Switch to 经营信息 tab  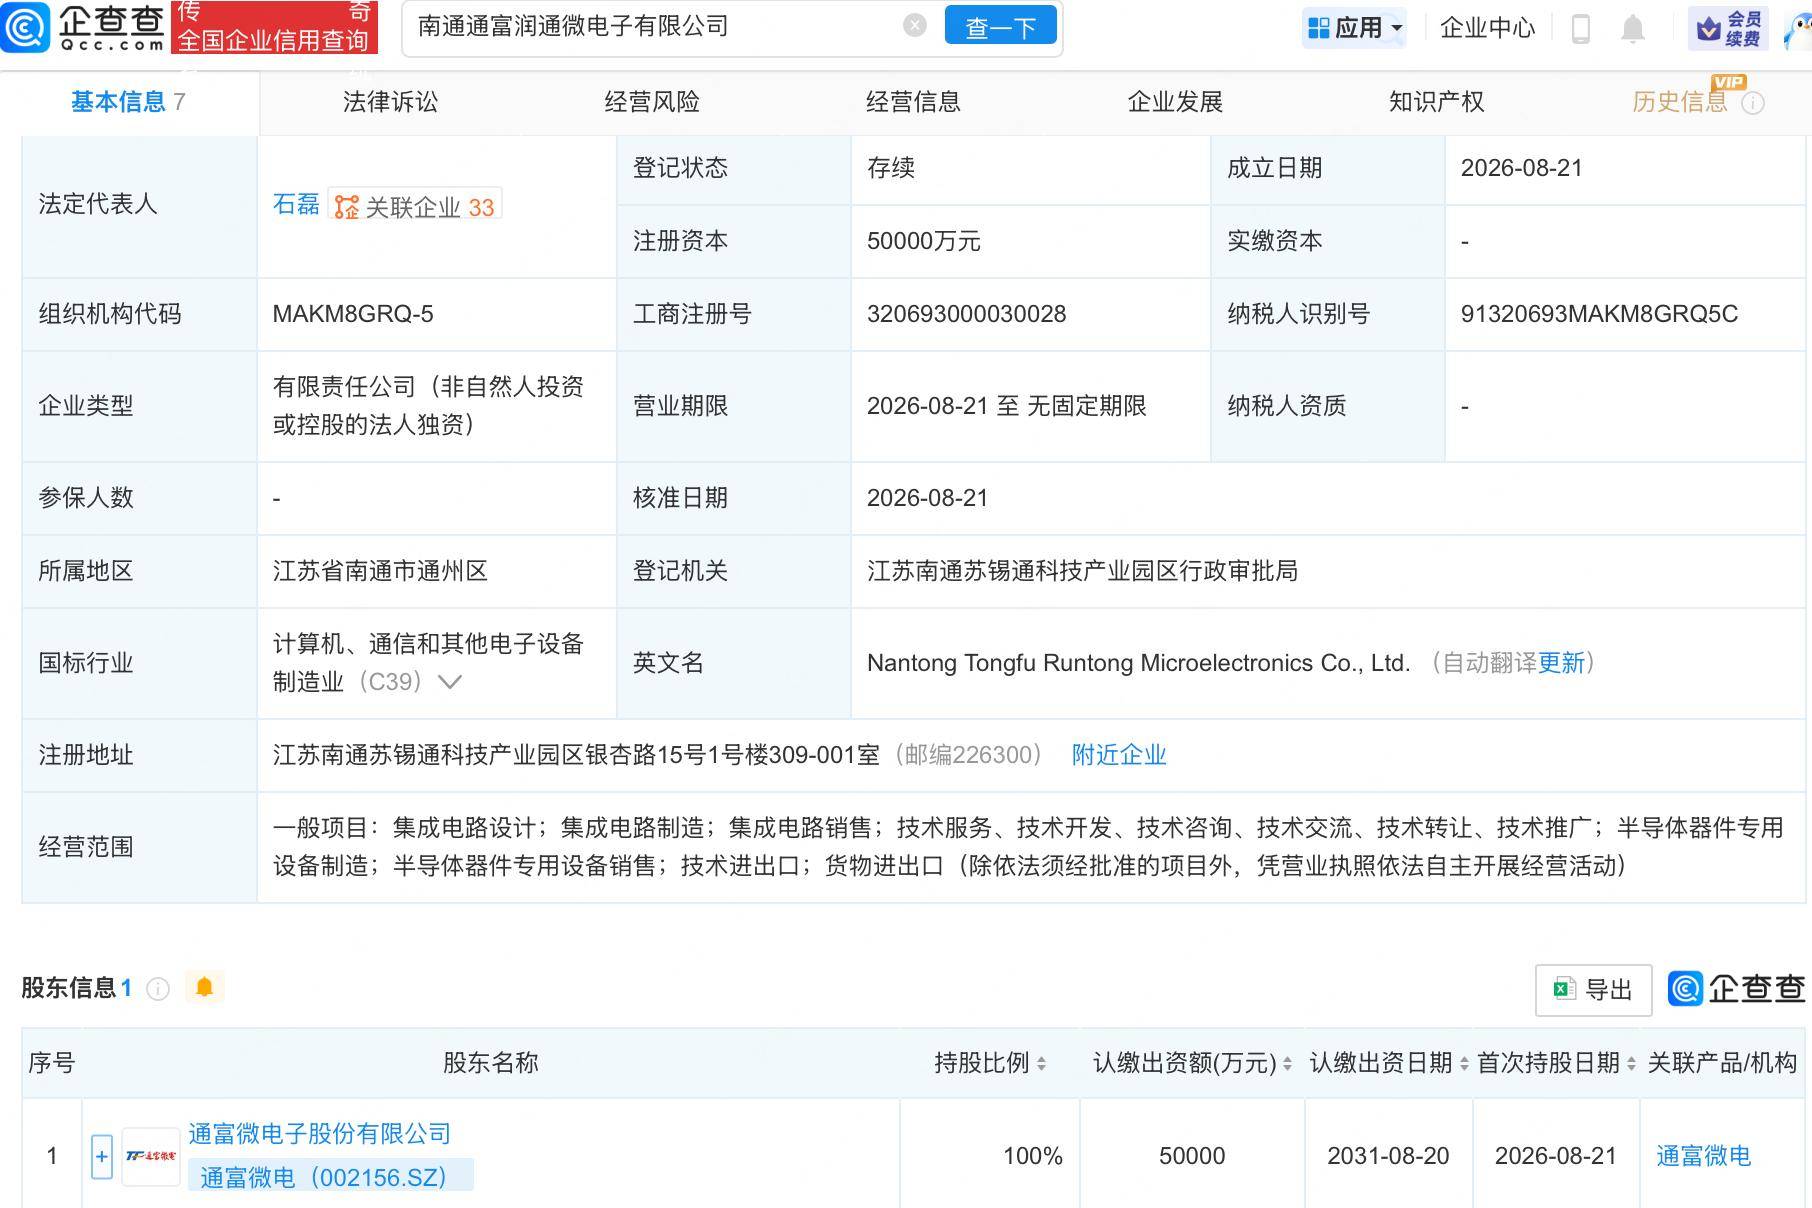point(913,102)
